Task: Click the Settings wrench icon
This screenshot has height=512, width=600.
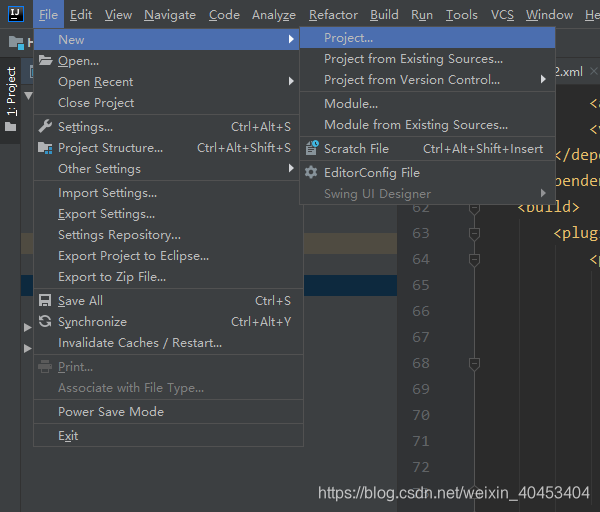Action: pyautogui.click(x=45, y=126)
